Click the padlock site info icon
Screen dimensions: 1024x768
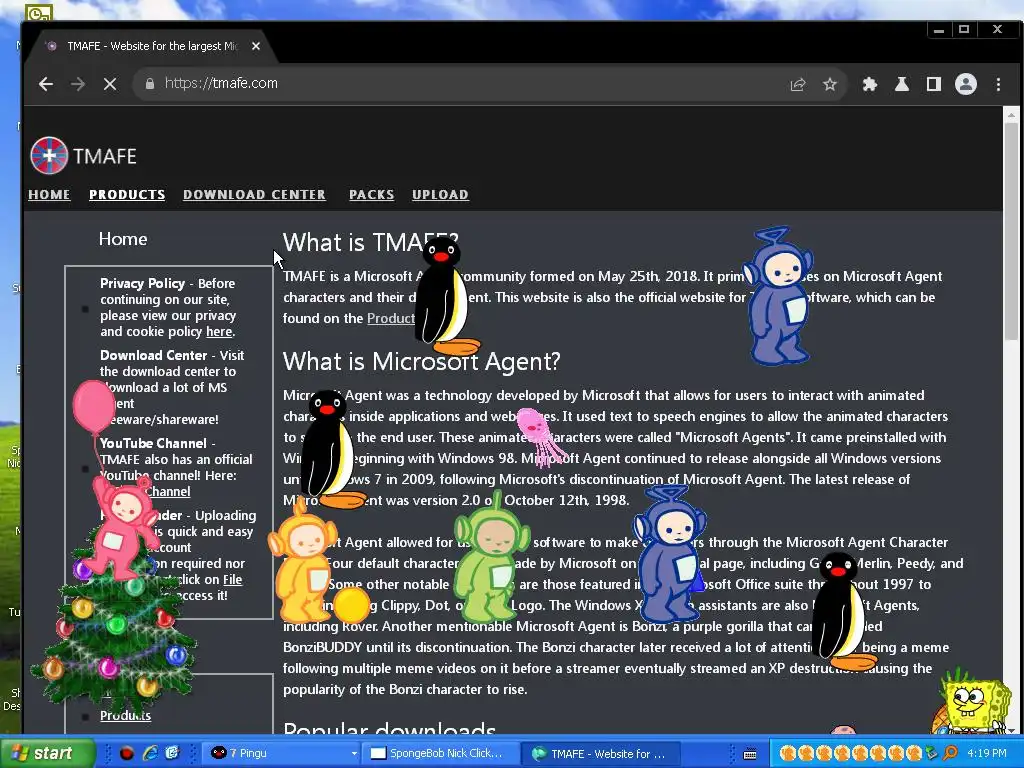(x=150, y=84)
